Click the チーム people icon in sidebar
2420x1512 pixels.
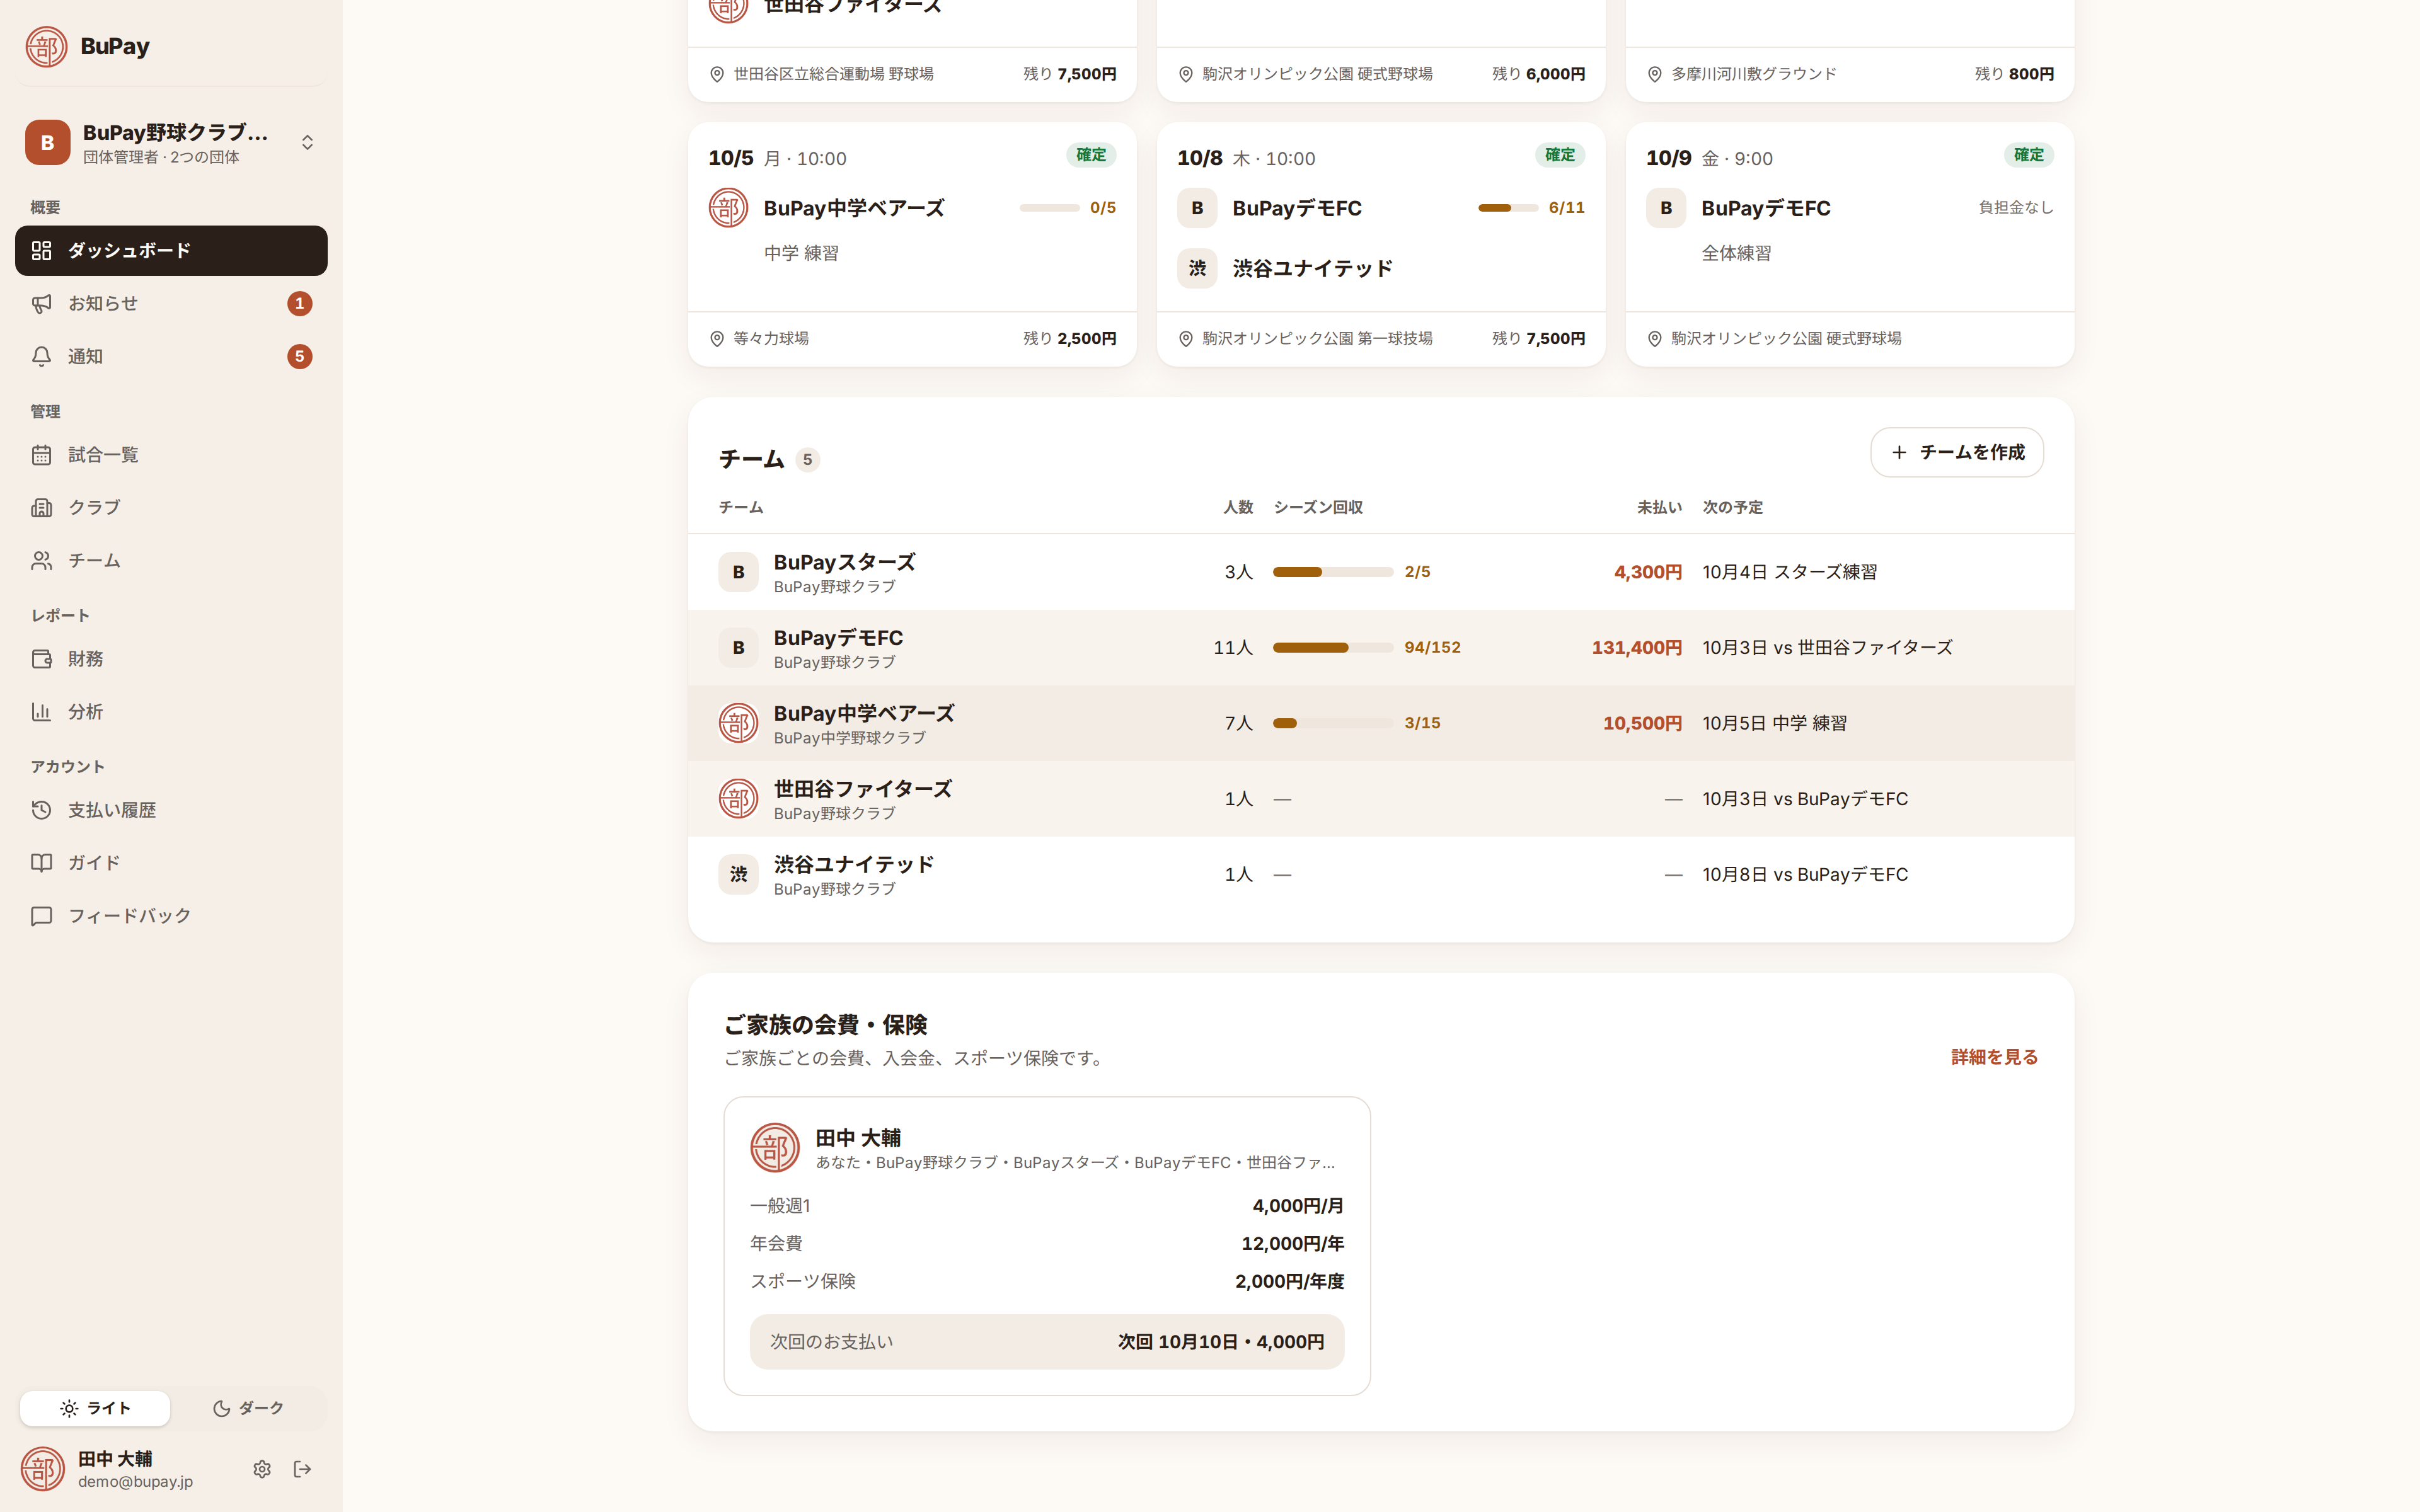click(41, 560)
